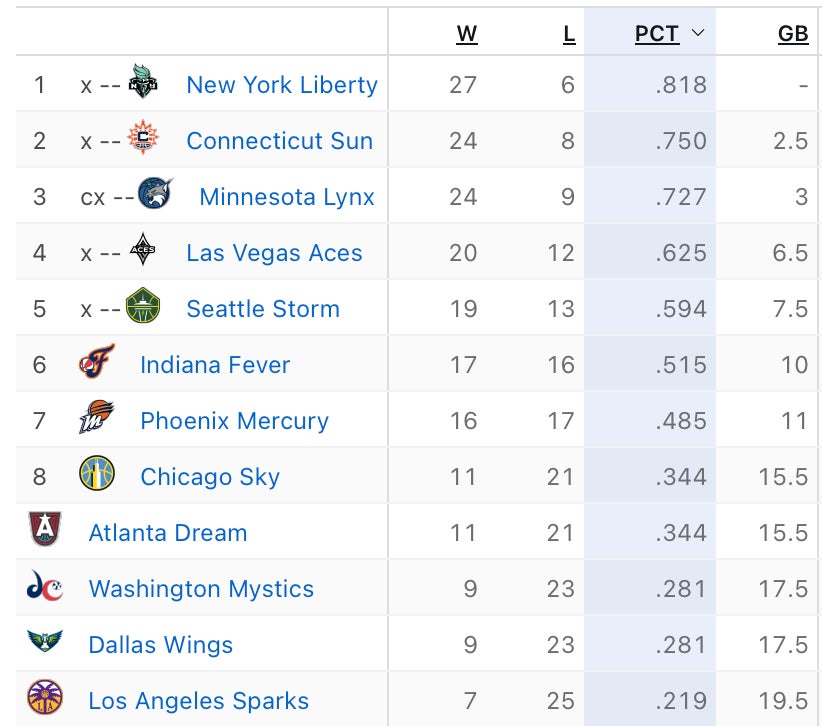Image resolution: width=822 pixels, height=726 pixels.
Task: Click the Dallas Wings team logo
Action: [x=46, y=643]
